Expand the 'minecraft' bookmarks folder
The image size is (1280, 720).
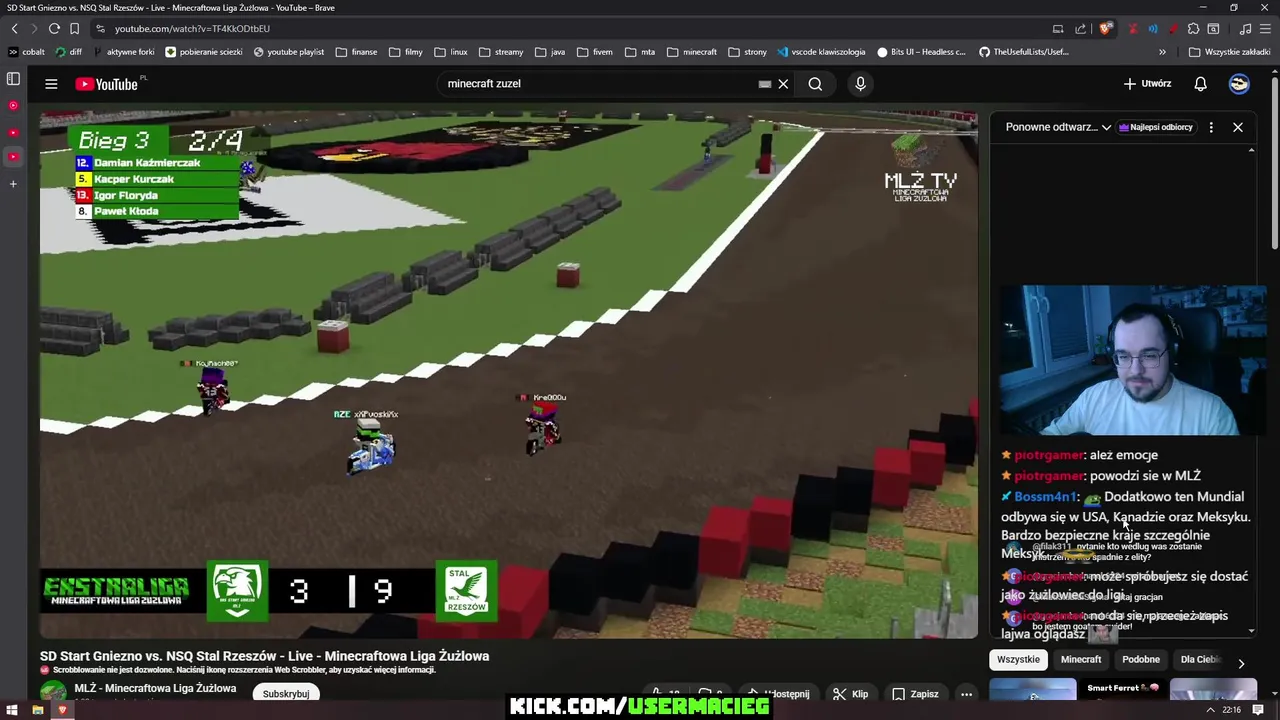pos(692,52)
